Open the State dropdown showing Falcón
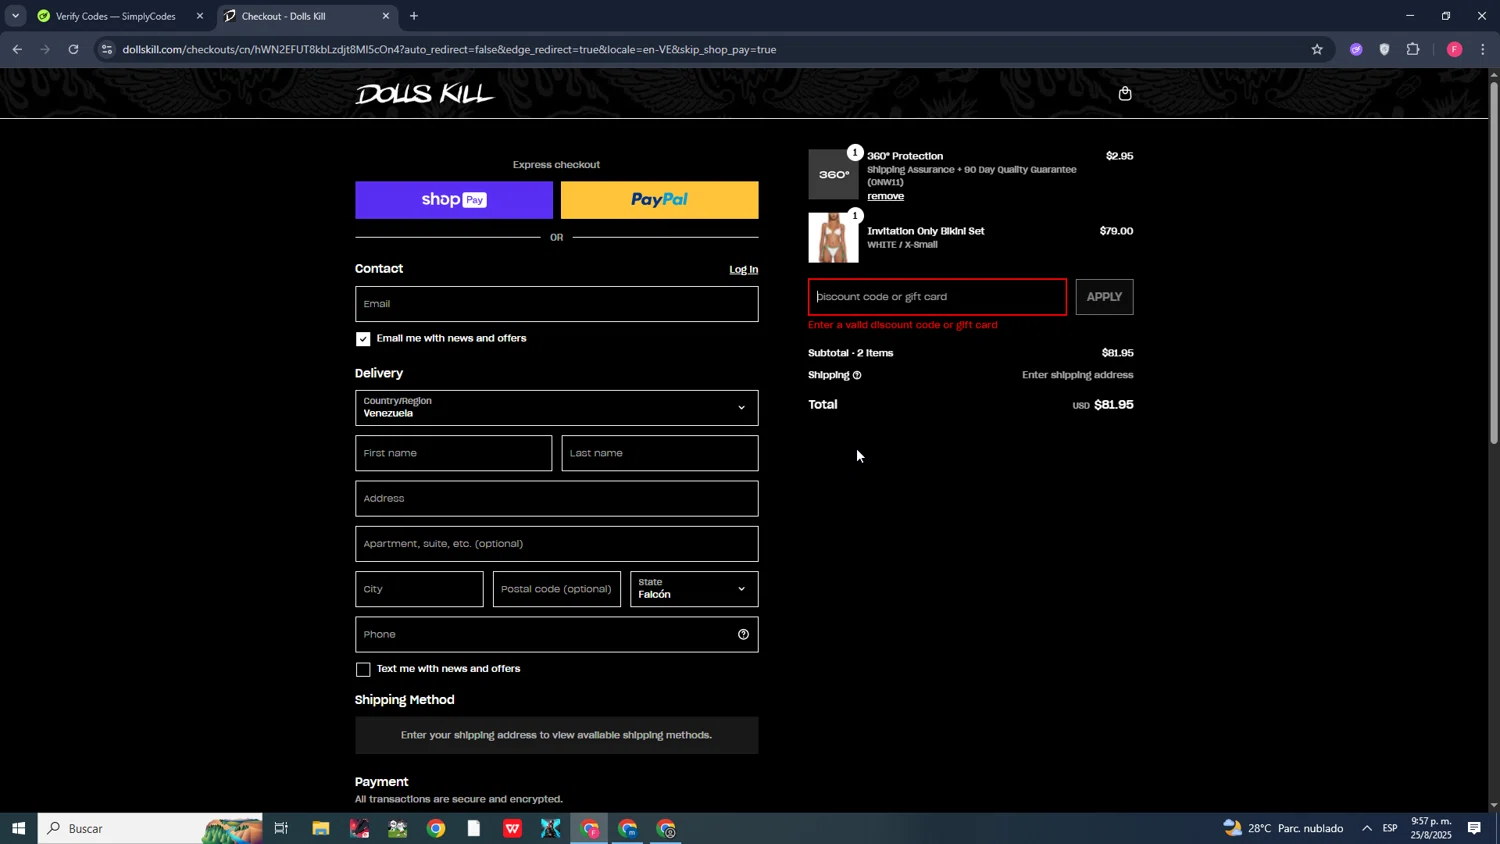The width and height of the screenshot is (1500, 844). pos(694,589)
